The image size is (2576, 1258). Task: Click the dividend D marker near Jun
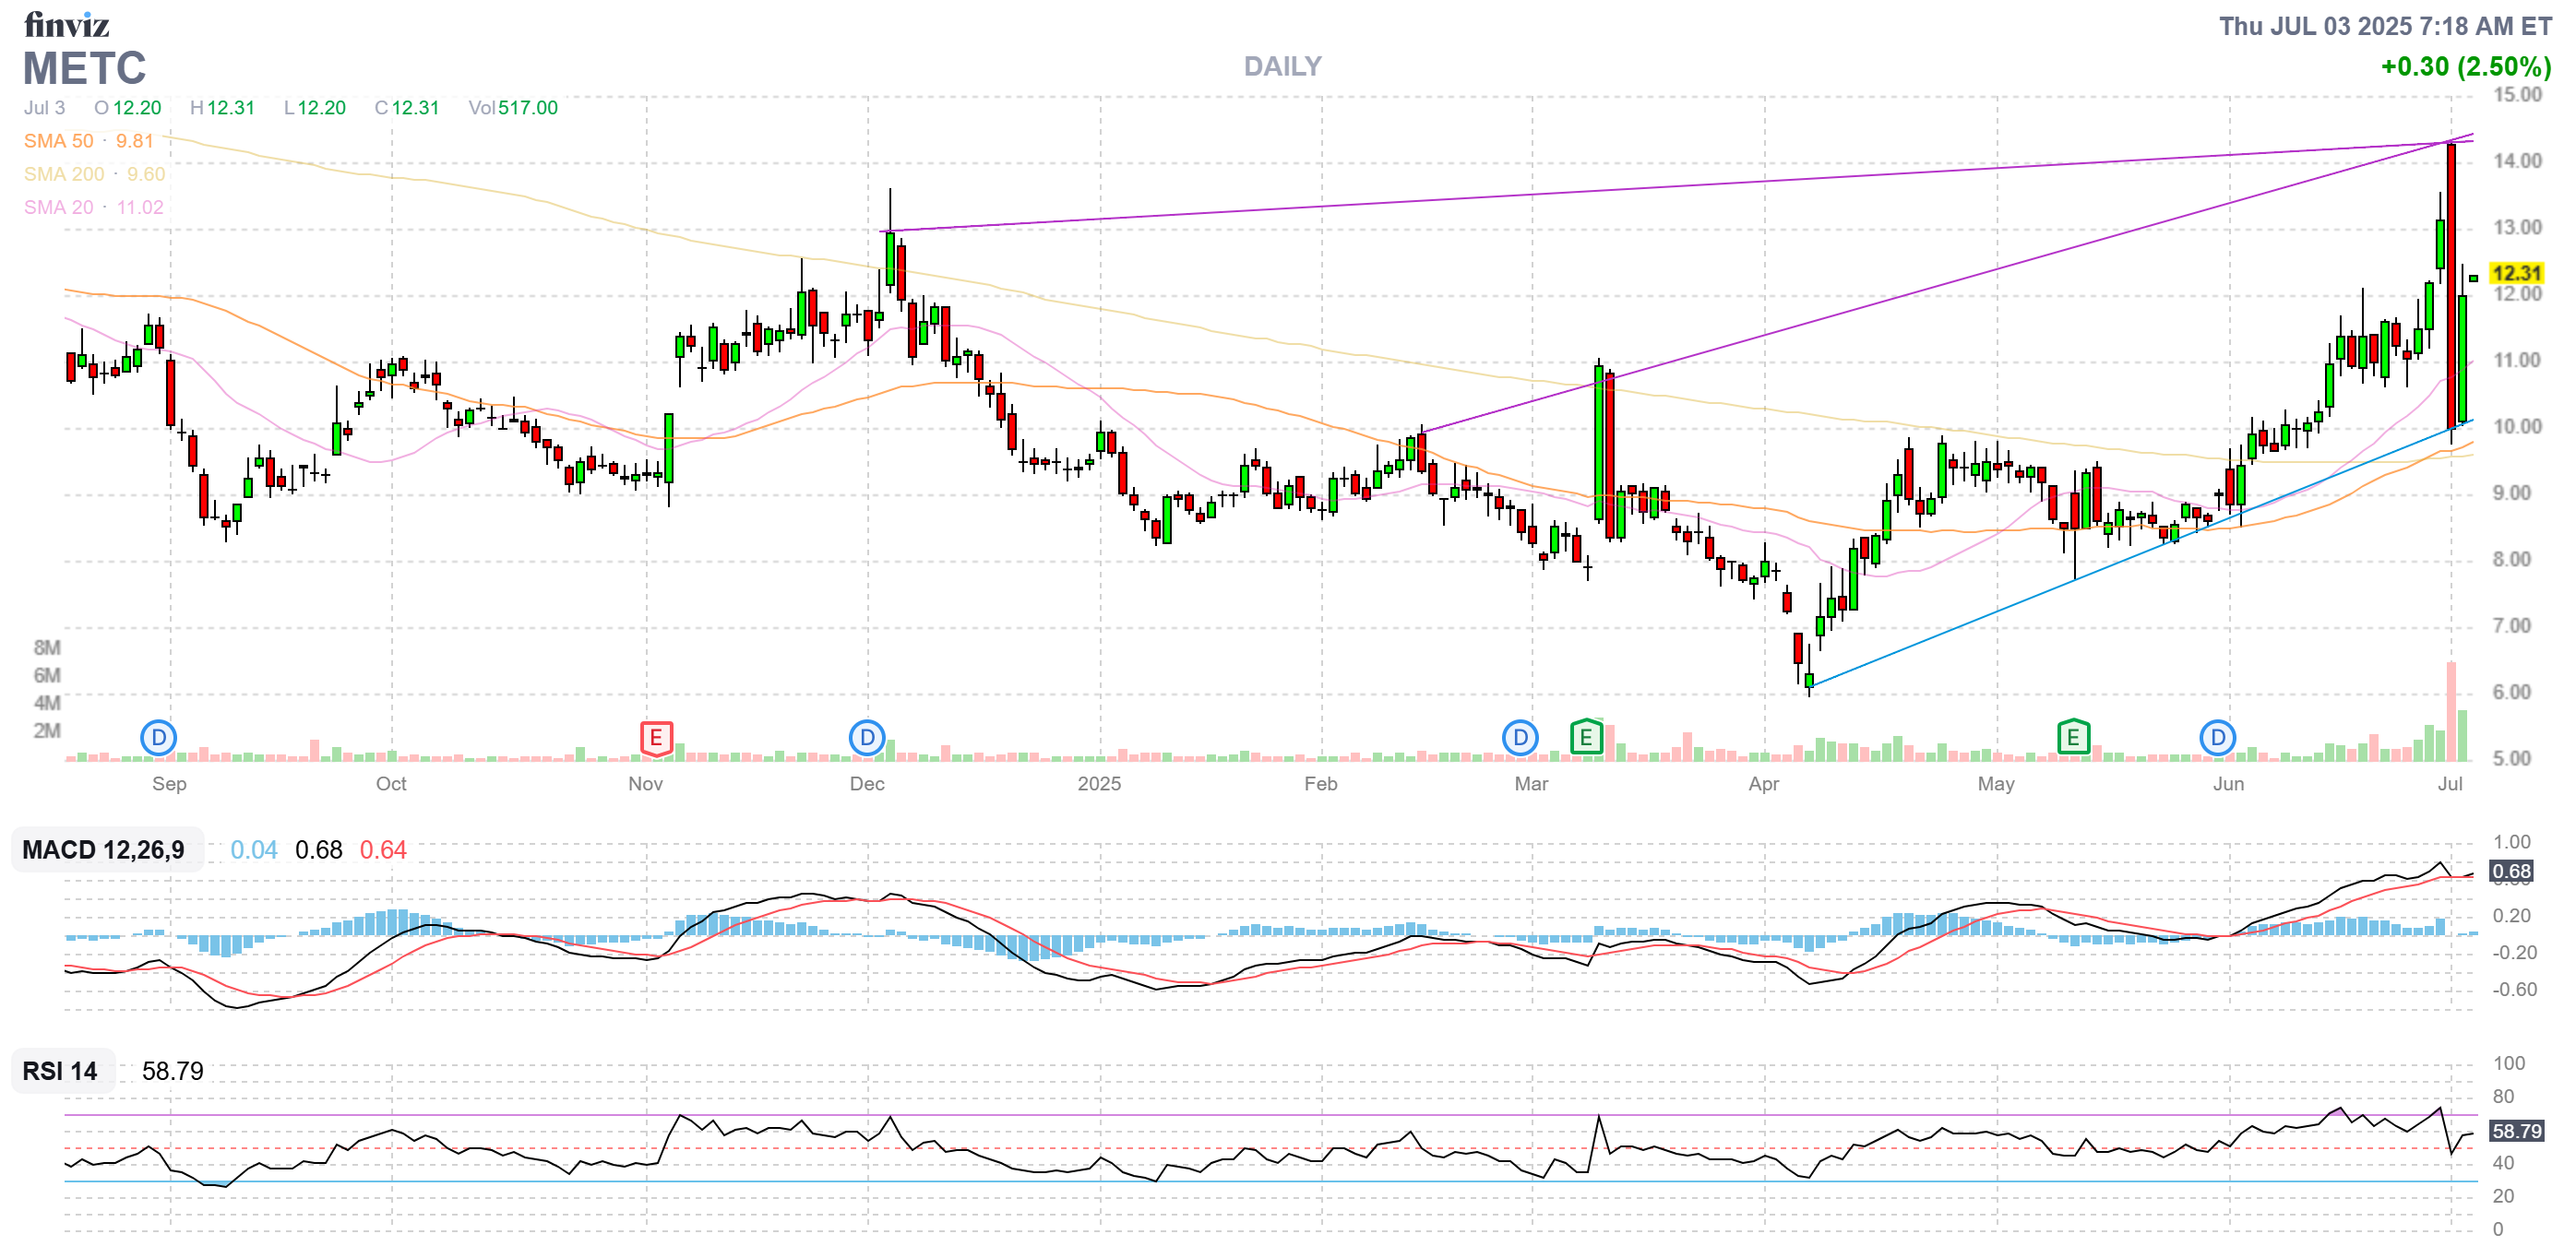click(2217, 738)
